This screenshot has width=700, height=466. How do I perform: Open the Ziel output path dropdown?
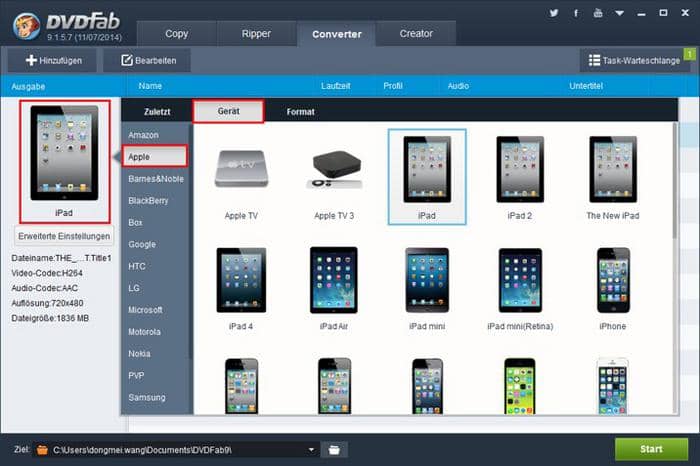click(312, 450)
